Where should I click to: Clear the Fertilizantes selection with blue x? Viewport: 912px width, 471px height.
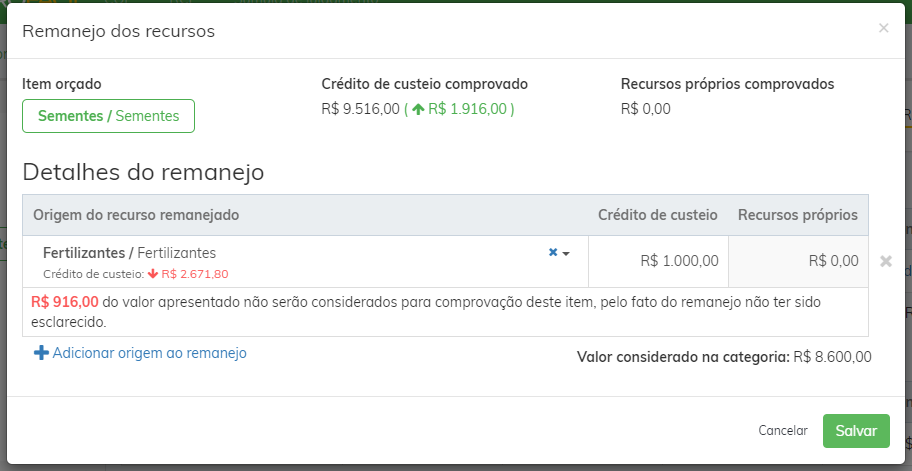pyautogui.click(x=553, y=252)
